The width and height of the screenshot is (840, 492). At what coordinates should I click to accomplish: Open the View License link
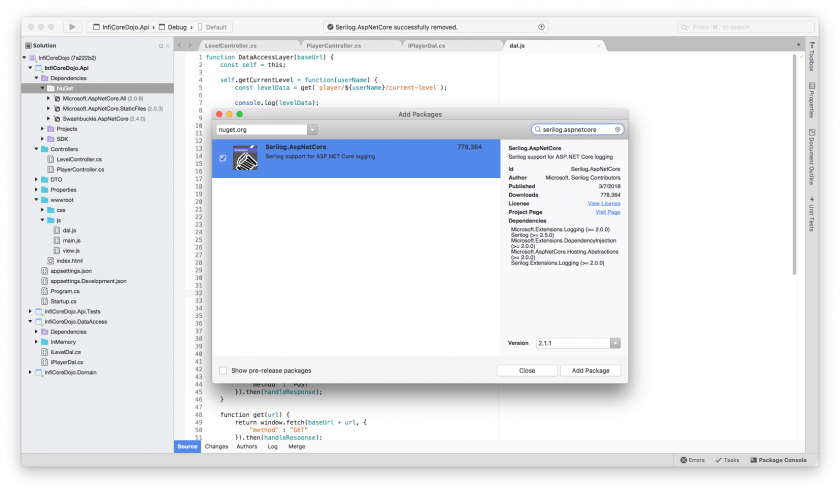pyautogui.click(x=604, y=204)
